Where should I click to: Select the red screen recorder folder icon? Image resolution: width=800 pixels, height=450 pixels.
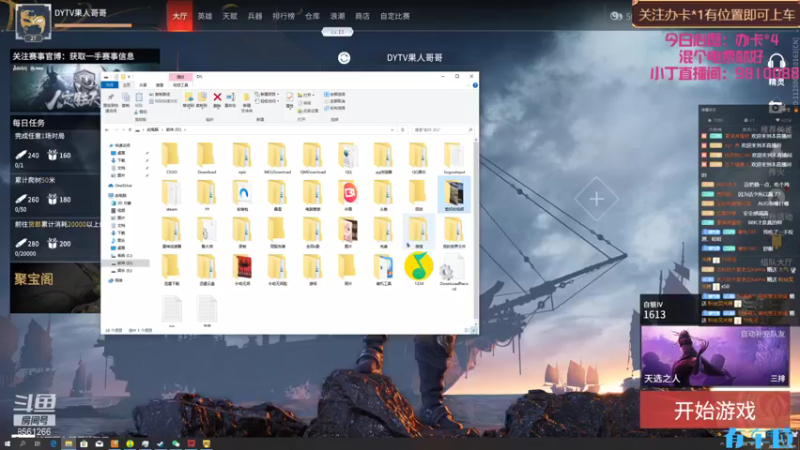348,195
